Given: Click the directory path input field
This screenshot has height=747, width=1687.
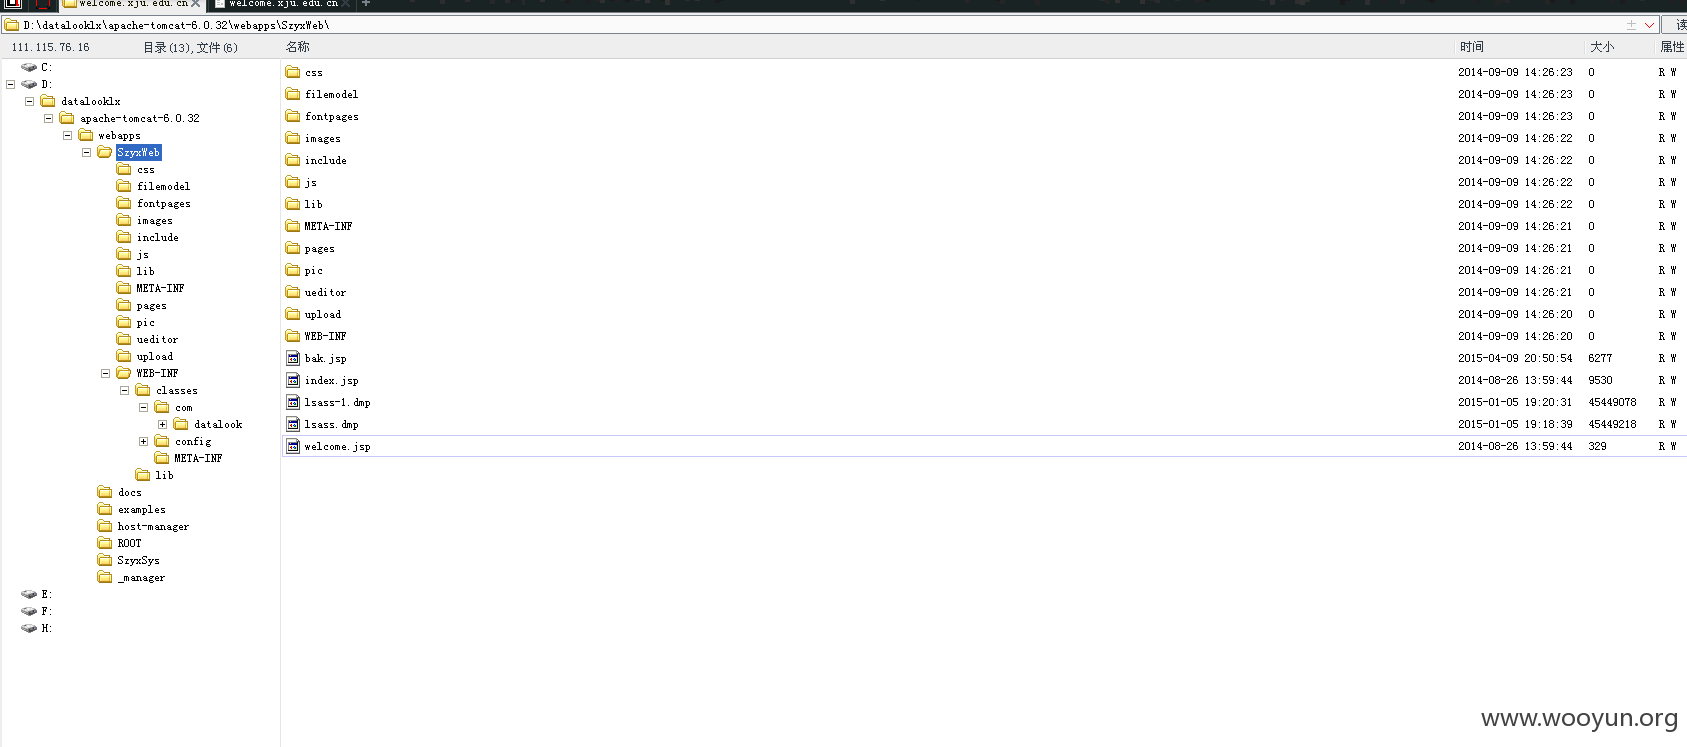Looking at the screenshot, I should (x=820, y=25).
